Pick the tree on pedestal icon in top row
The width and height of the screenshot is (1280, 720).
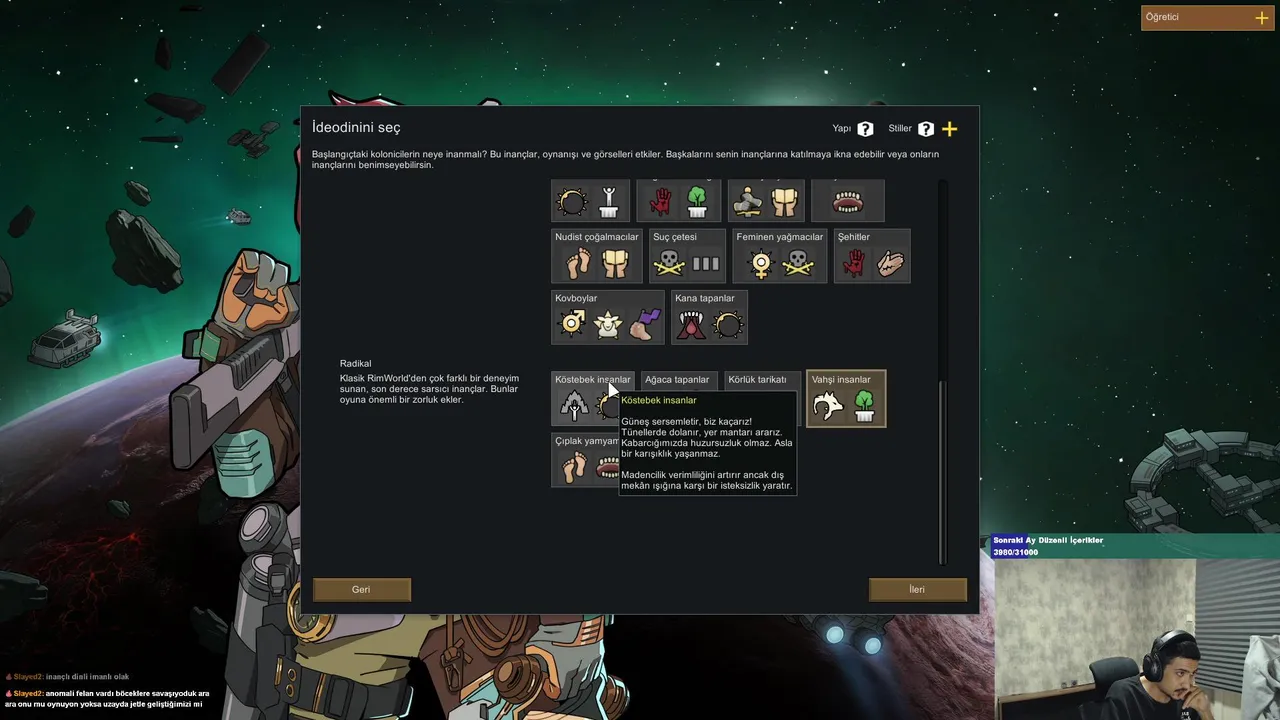coord(697,203)
